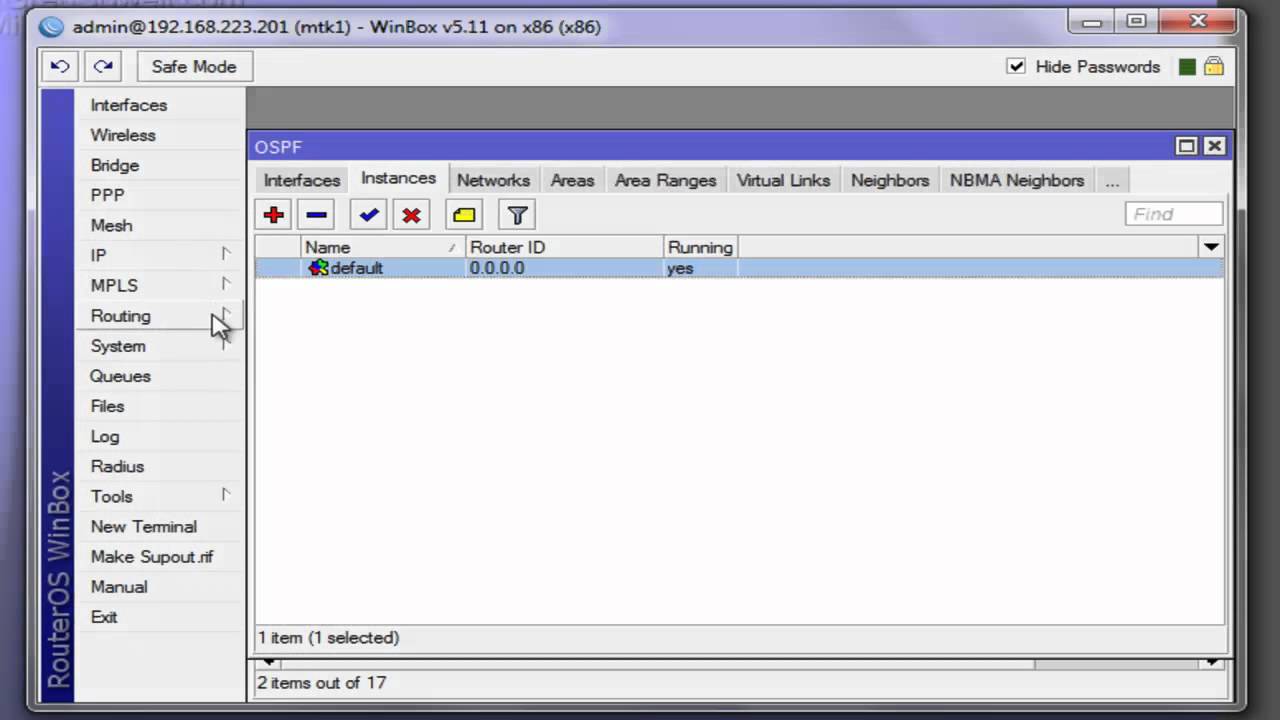The height and width of the screenshot is (720, 1280).
Task: Click the horizontal scrollbar below OSPF window
Action: 740,662
